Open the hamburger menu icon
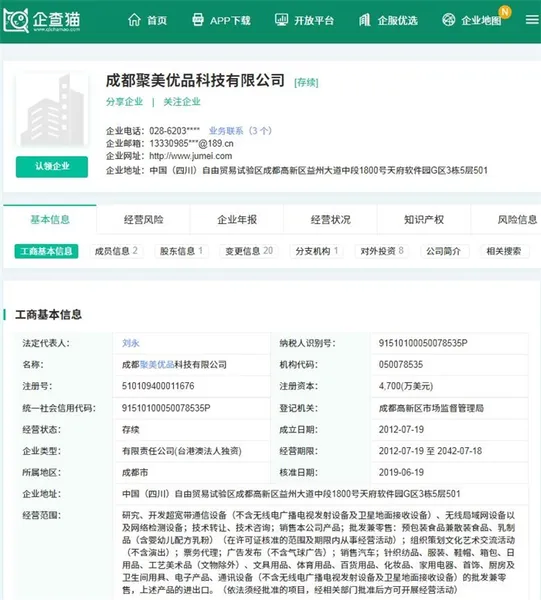This screenshot has height=600, width=541. coord(532,20)
